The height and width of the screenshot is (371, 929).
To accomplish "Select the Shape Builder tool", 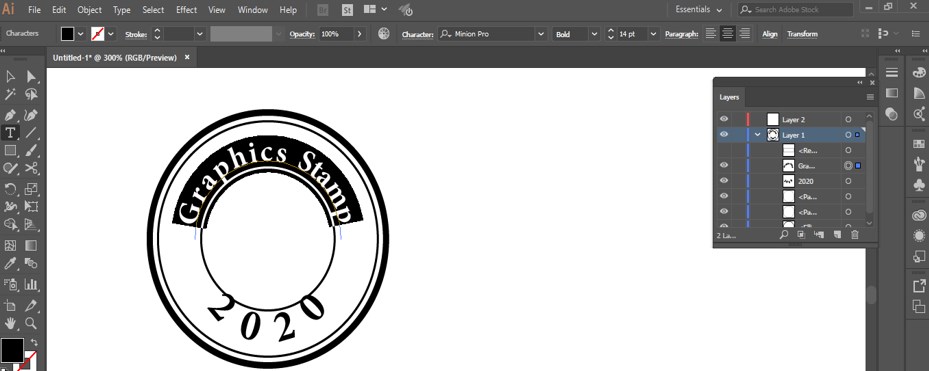I will (x=10, y=225).
